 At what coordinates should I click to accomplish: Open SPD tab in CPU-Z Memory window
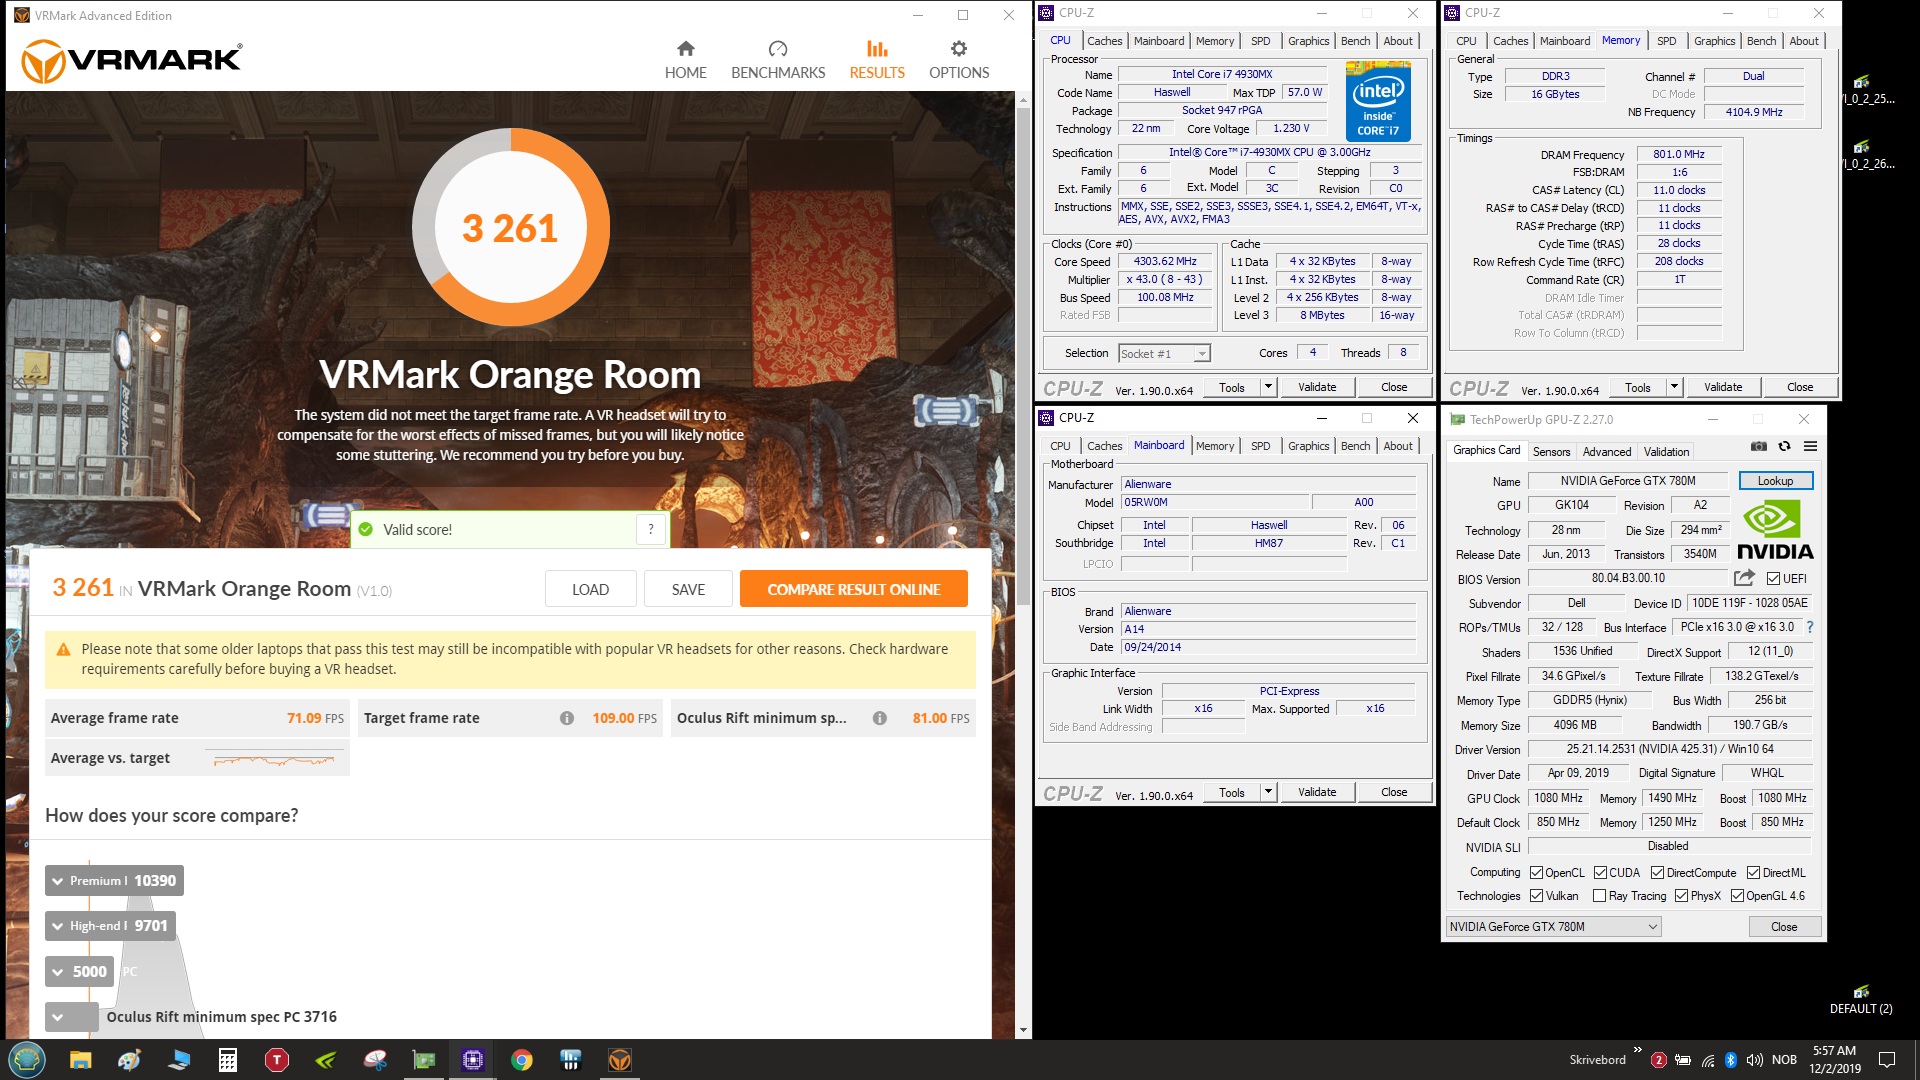pos(1666,41)
